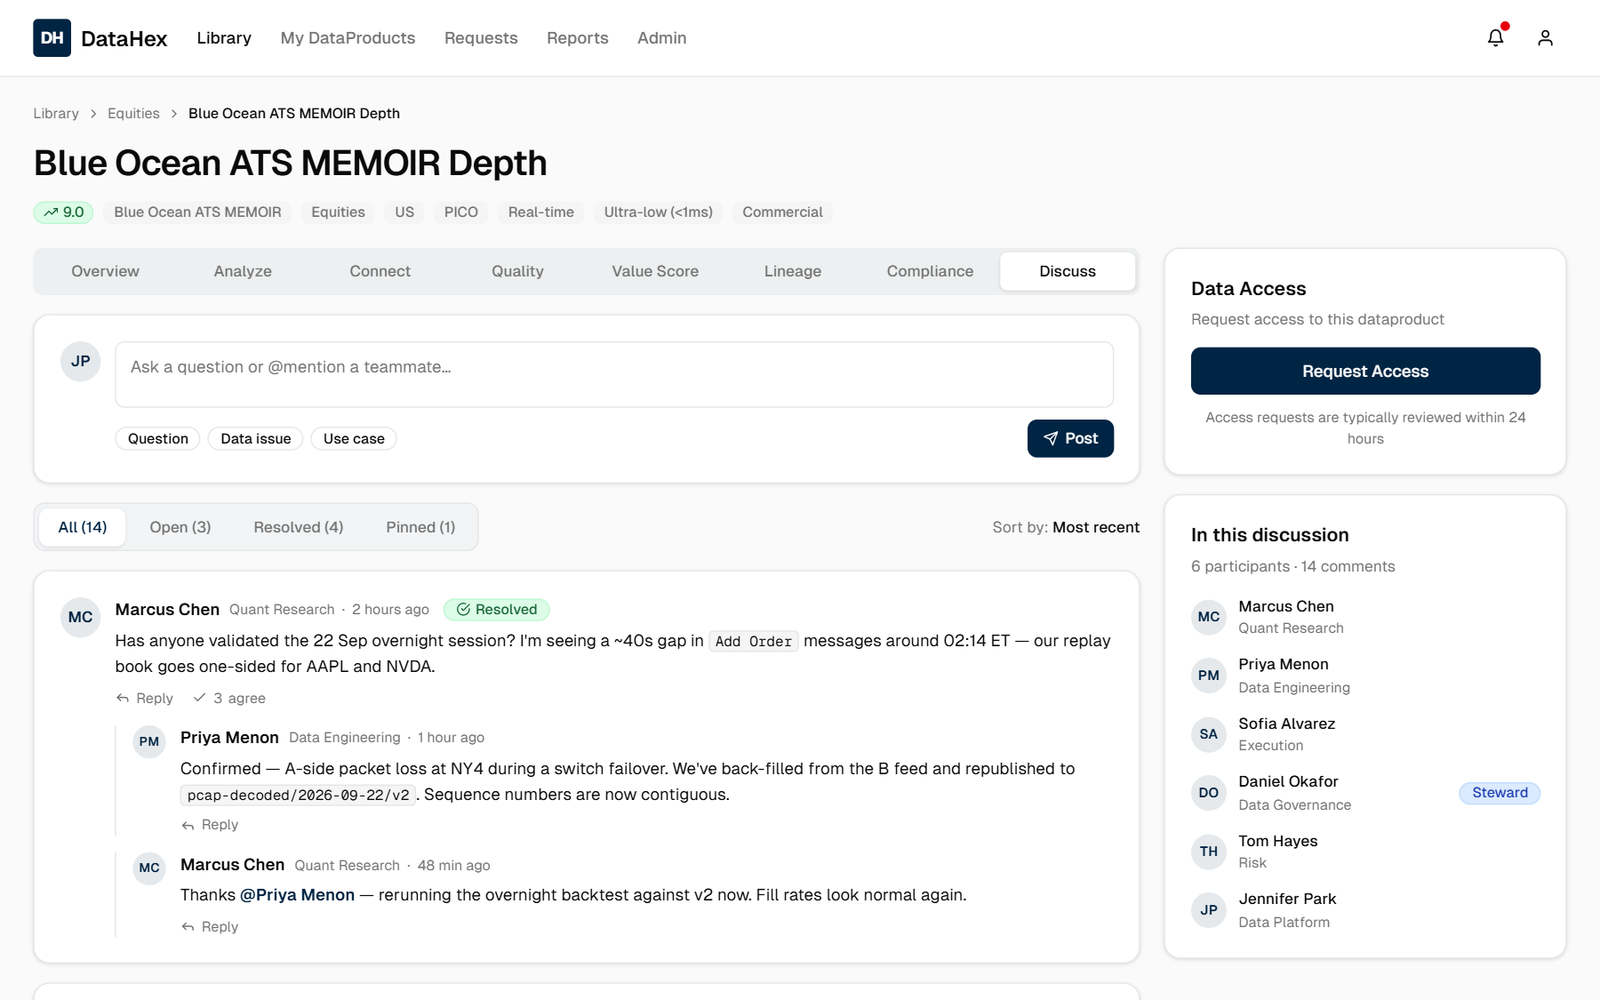This screenshot has width=1600, height=1000.
Task: Switch to the Connect tab
Action: click(x=380, y=271)
